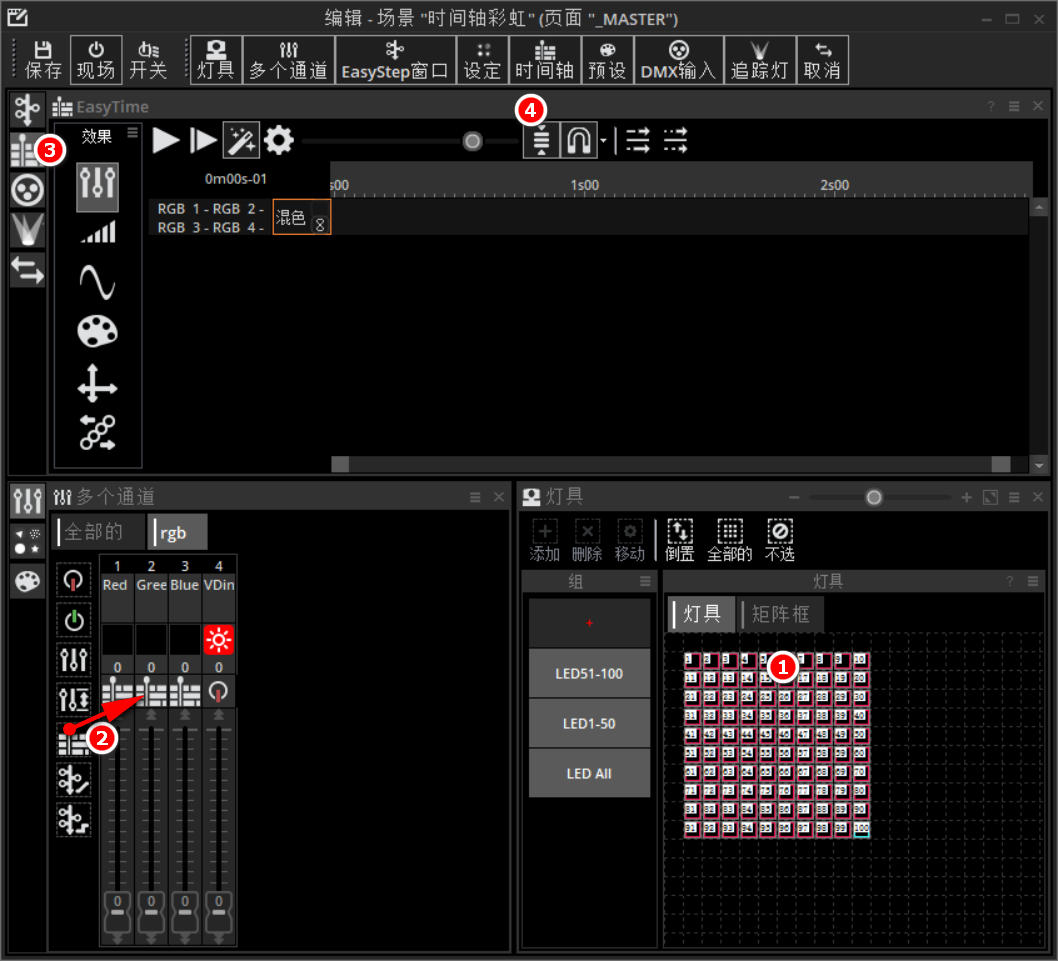Switch to the 矩阵框 tab
The height and width of the screenshot is (961, 1058).
(x=781, y=615)
